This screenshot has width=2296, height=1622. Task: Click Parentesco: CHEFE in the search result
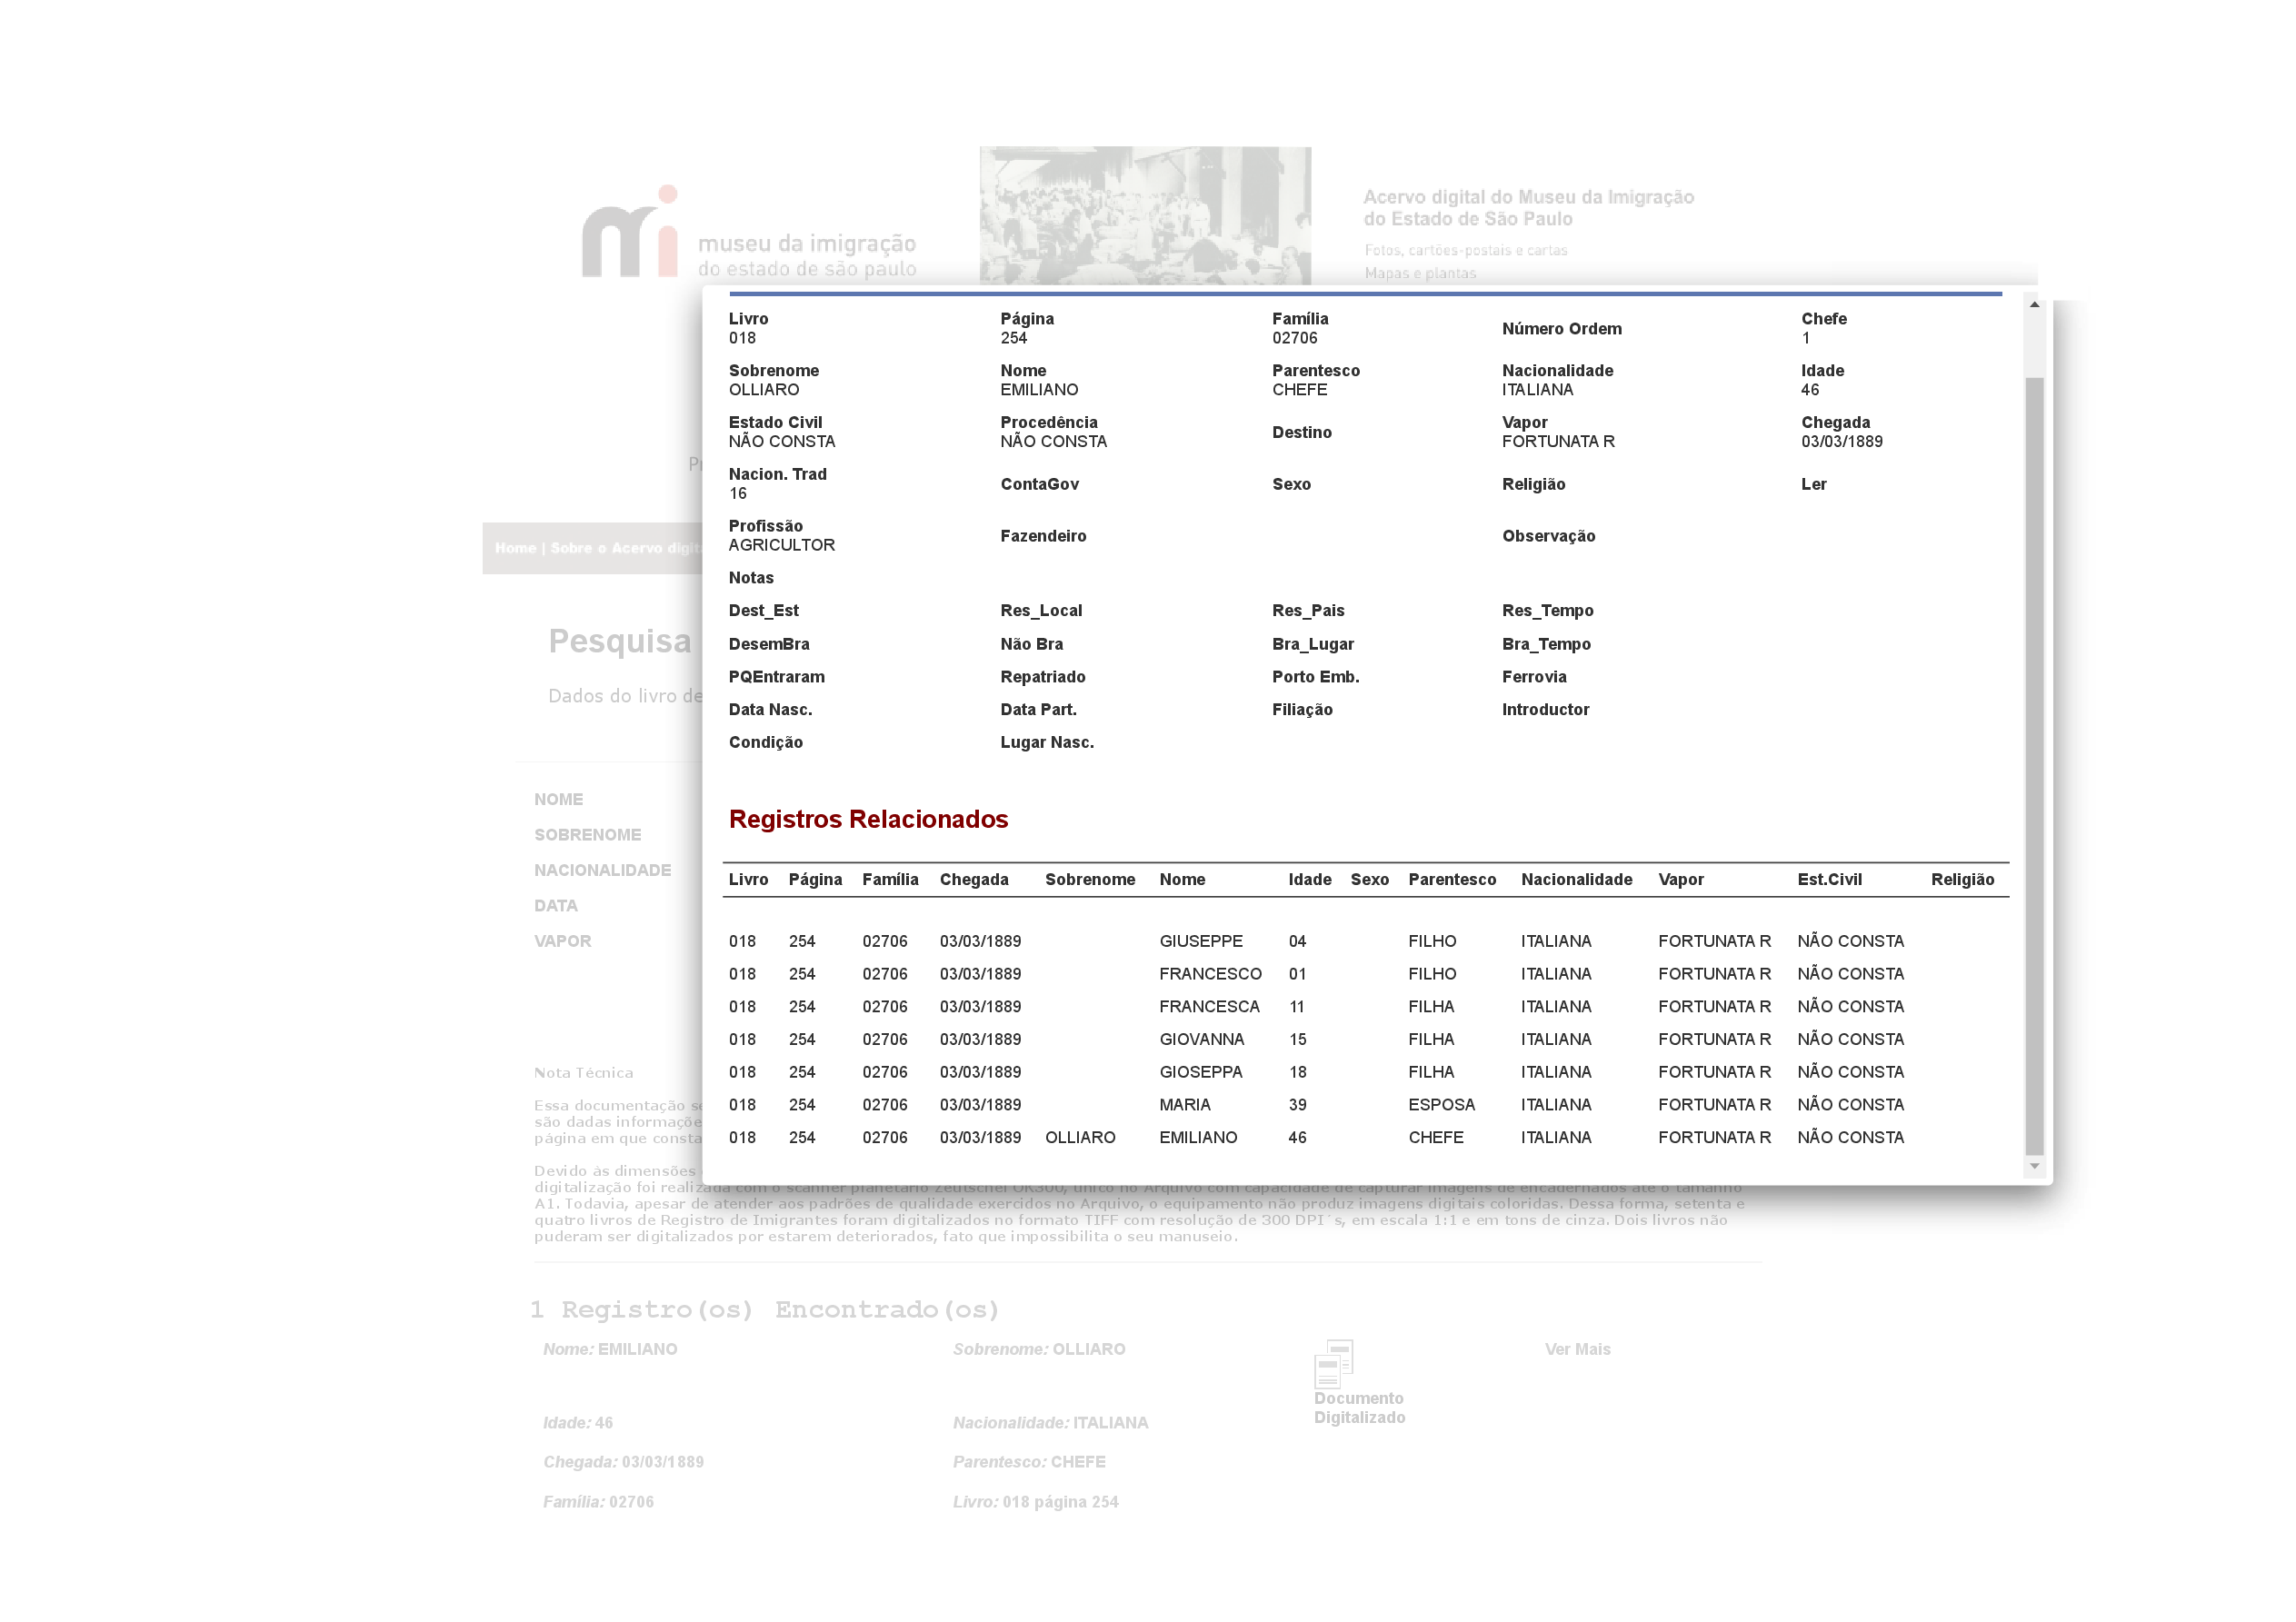(x=1029, y=1462)
